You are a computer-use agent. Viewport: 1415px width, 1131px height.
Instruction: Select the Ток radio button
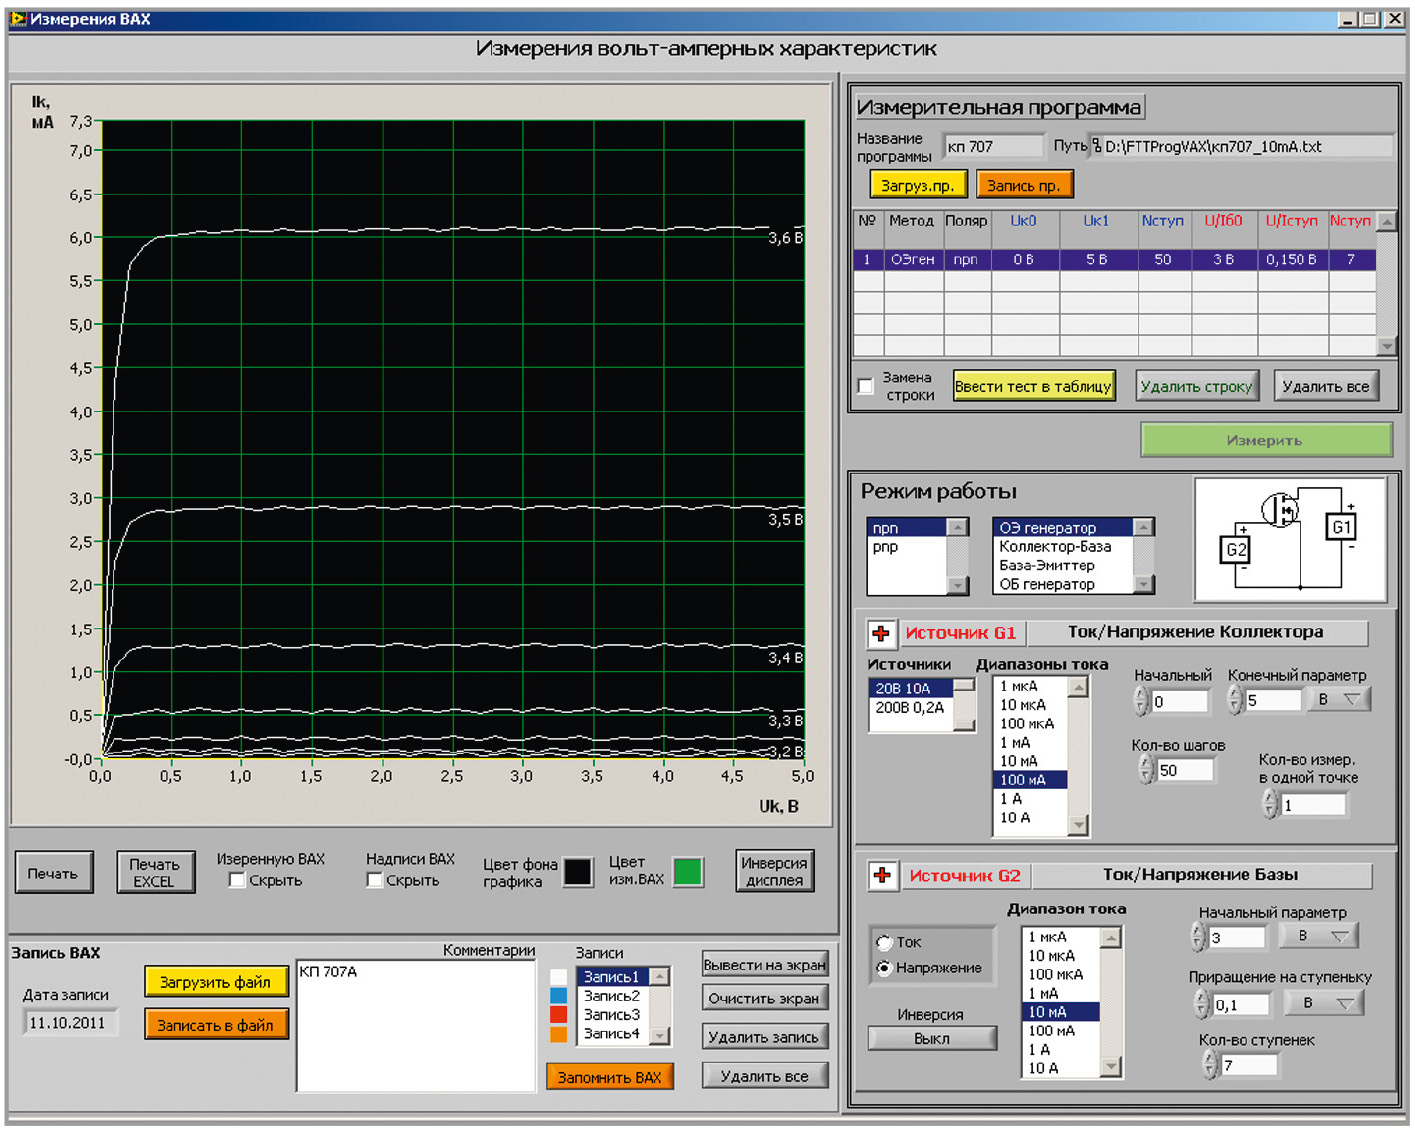click(x=884, y=942)
